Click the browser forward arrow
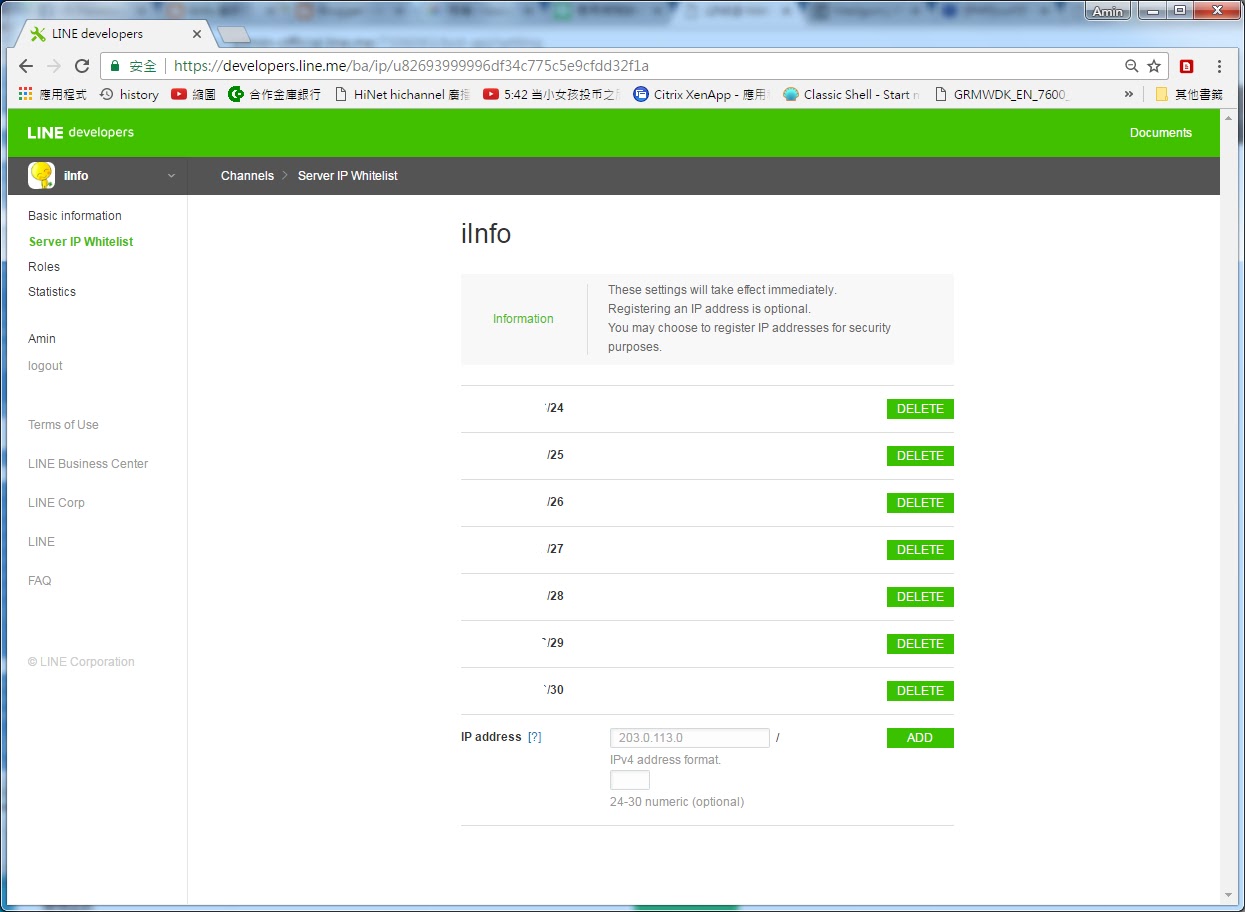This screenshot has height=912, width=1245. pos(54,66)
